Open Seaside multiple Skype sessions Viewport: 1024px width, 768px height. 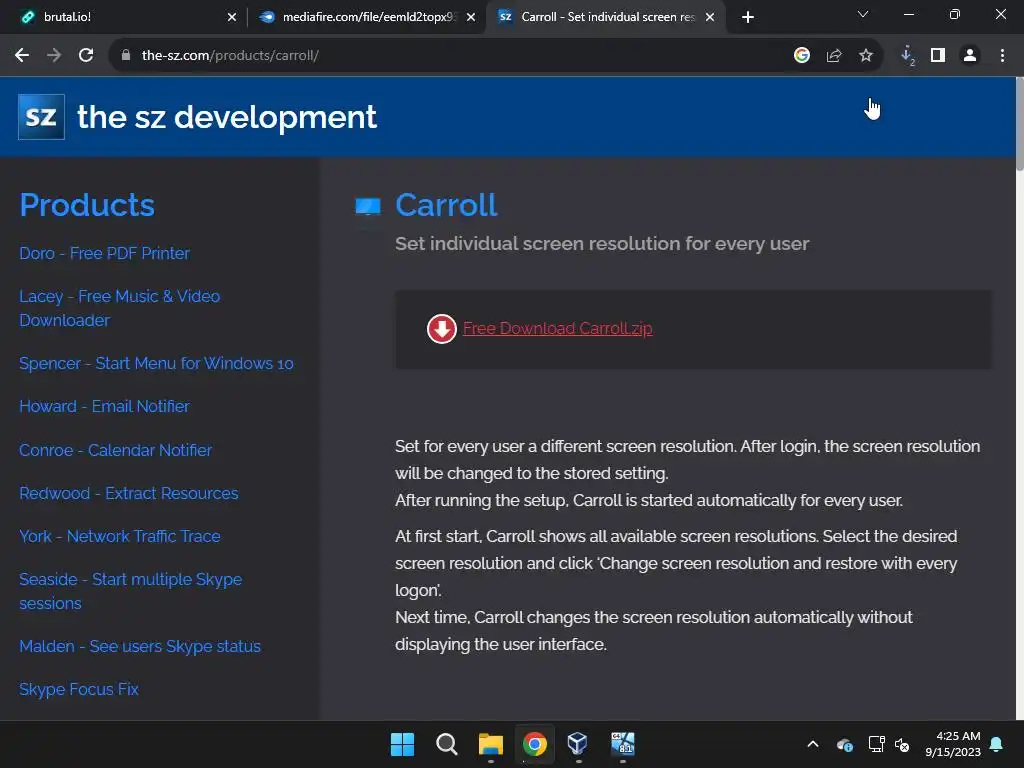pyautogui.click(x=131, y=591)
